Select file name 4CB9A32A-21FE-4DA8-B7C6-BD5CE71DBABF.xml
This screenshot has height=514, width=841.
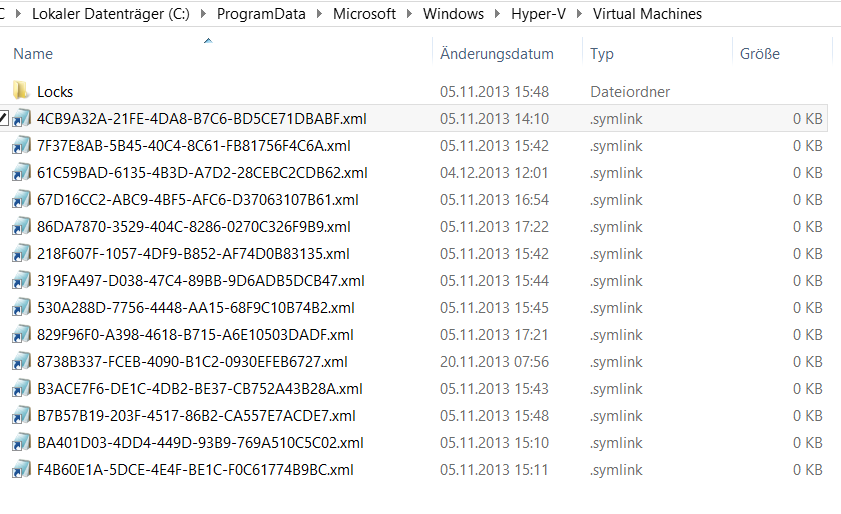tap(202, 119)
